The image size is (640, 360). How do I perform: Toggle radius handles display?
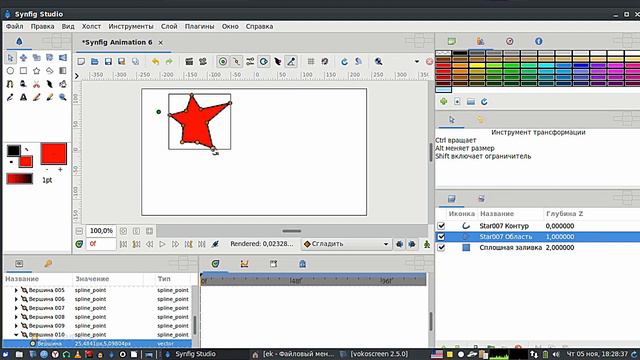point(264,62)
